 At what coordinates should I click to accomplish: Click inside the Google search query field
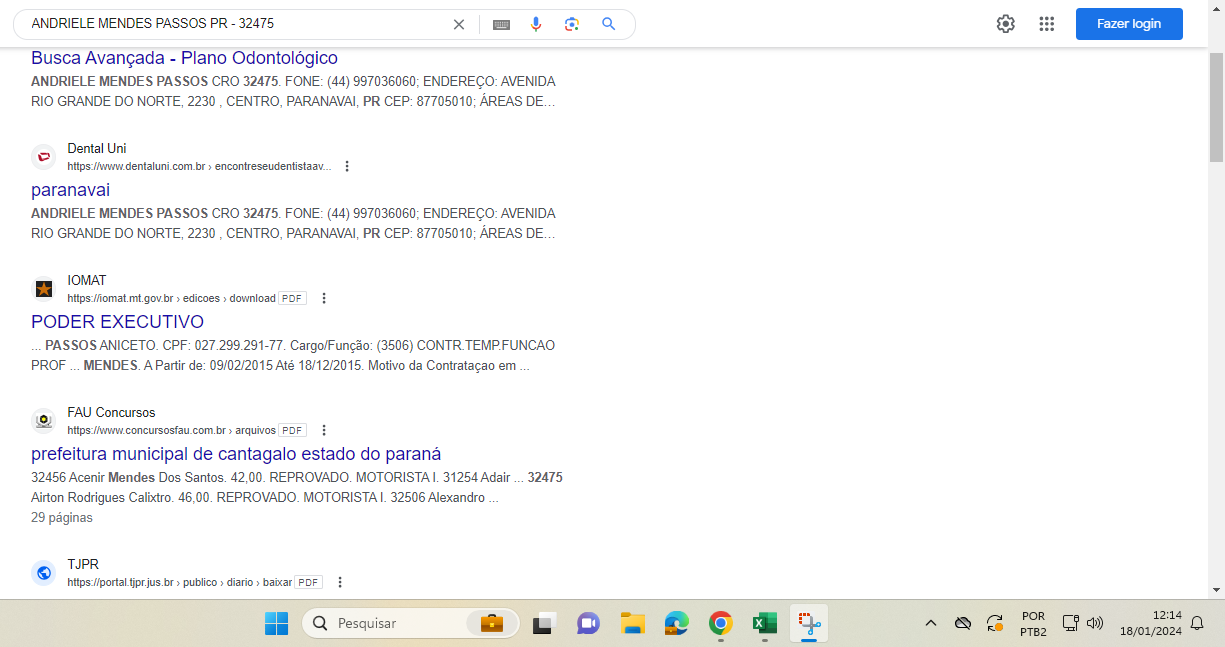235,24
